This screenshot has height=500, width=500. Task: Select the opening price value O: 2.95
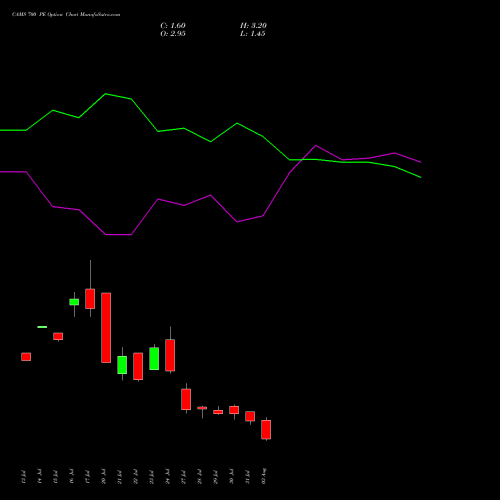(x=173, y=34)
